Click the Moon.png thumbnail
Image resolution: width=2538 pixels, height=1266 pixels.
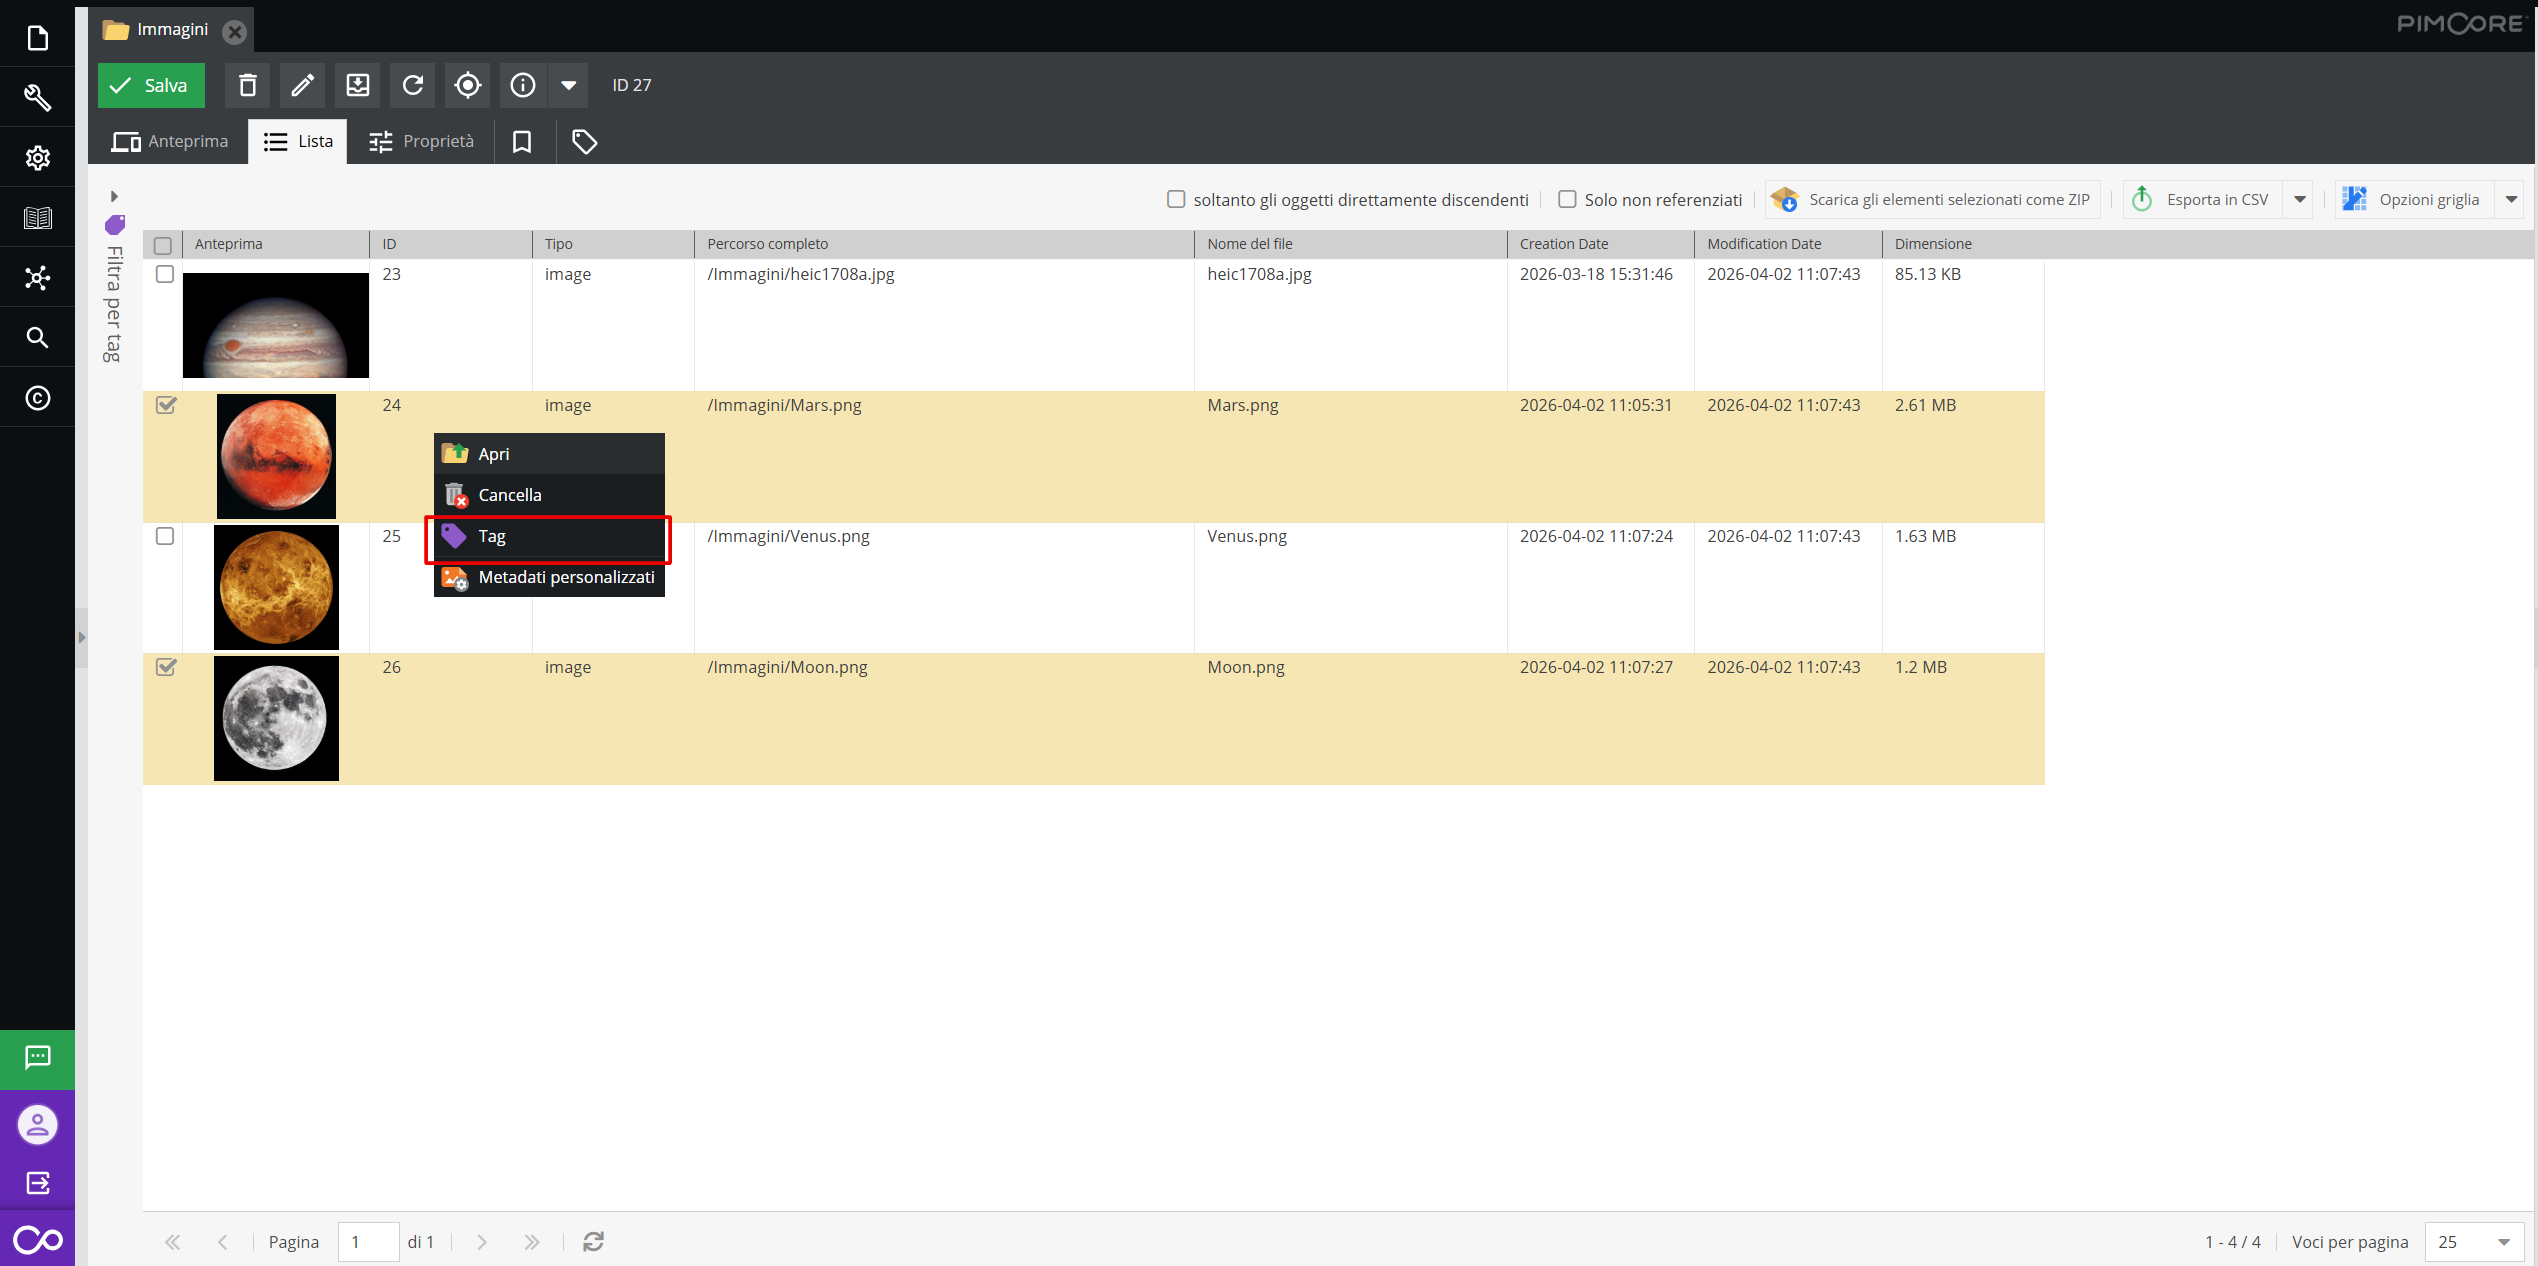coord(276,718)
